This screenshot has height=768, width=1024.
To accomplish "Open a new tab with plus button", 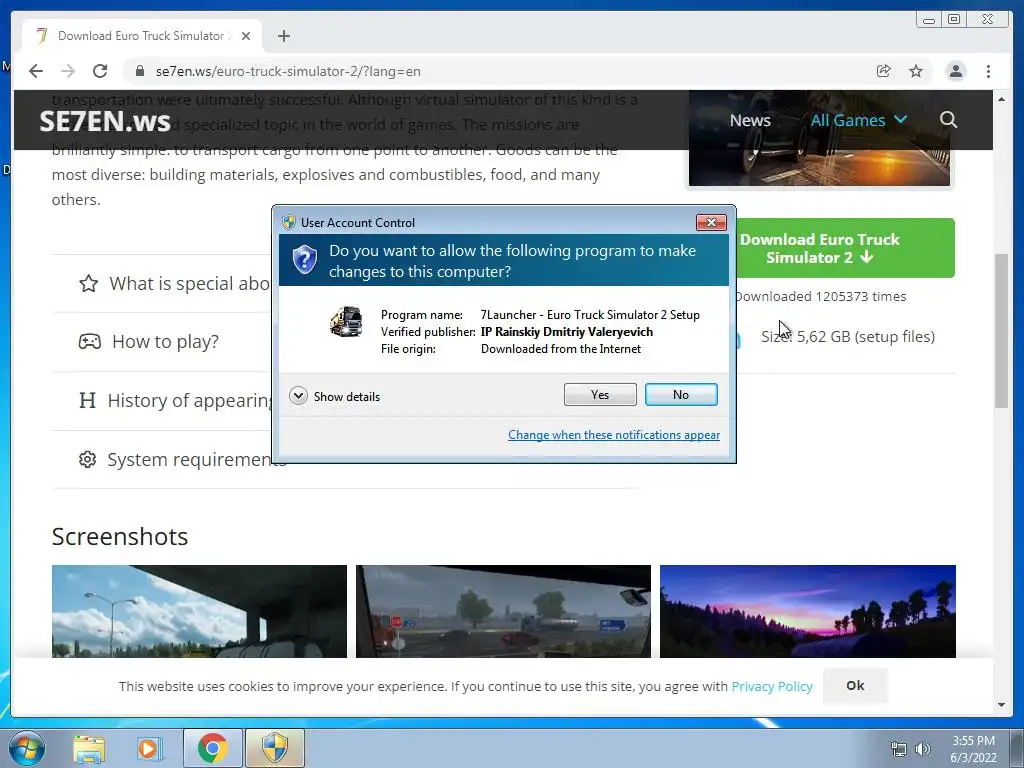I will (x=283, y=36).
